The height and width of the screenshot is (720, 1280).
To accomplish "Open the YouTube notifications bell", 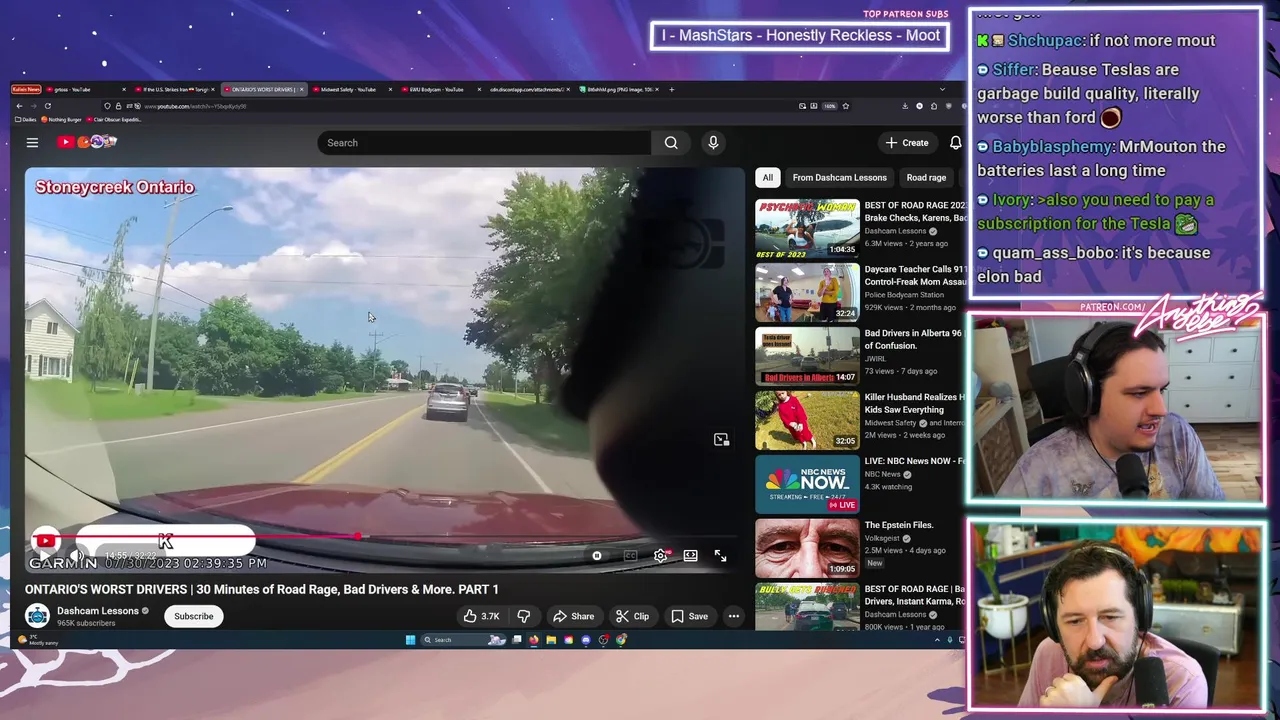I will 955,143.
